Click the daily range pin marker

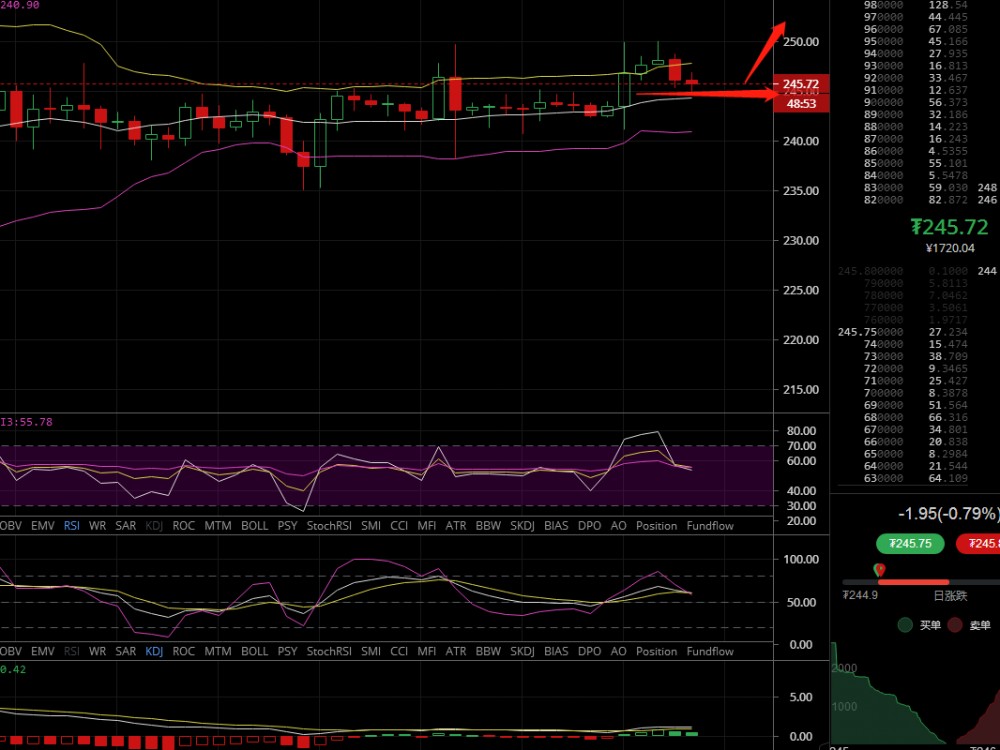880,570
